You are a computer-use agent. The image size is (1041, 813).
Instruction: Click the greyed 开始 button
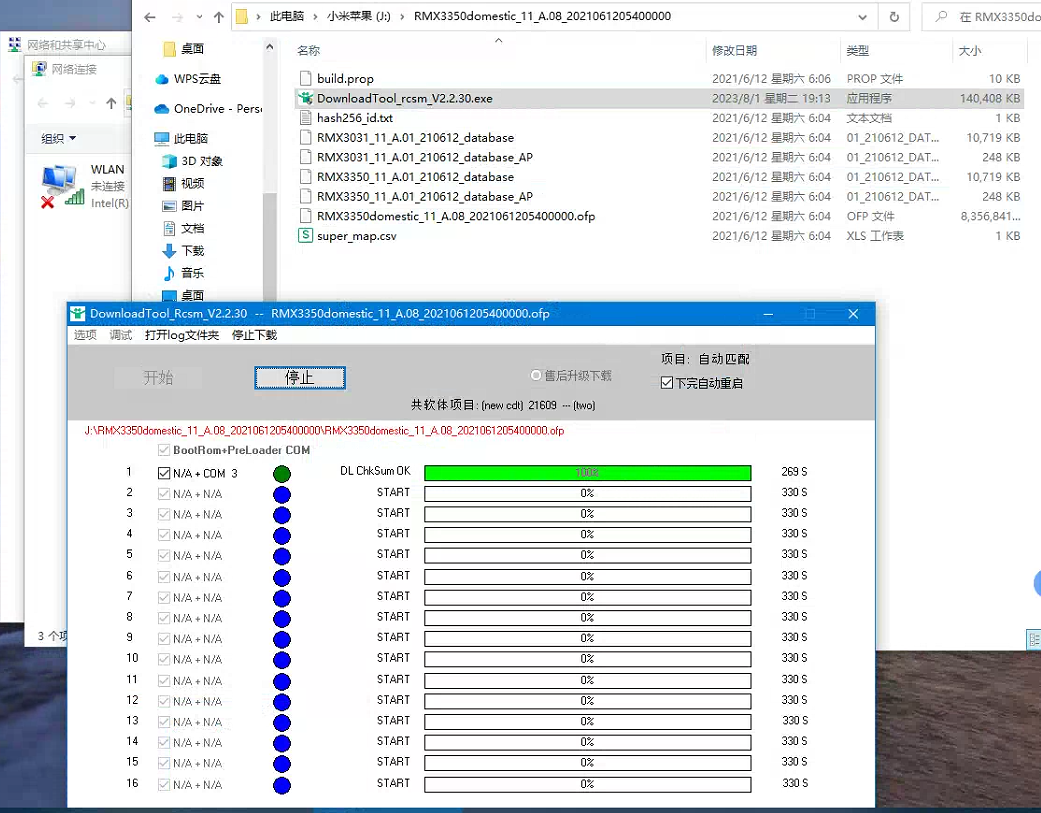tap(158, 378)
